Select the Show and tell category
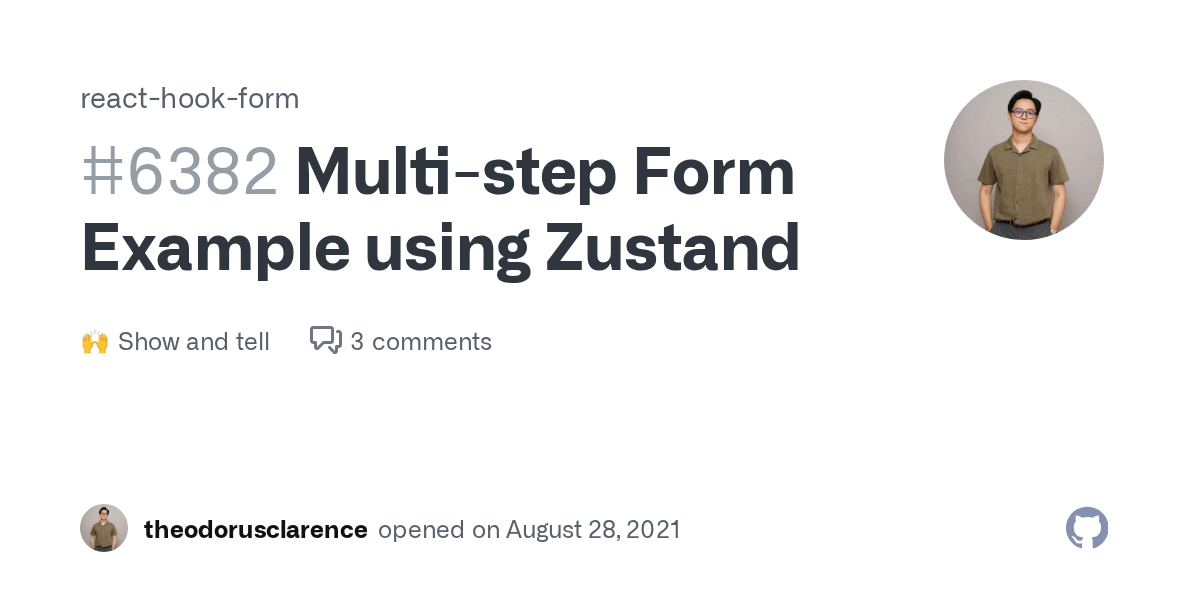 194,342
